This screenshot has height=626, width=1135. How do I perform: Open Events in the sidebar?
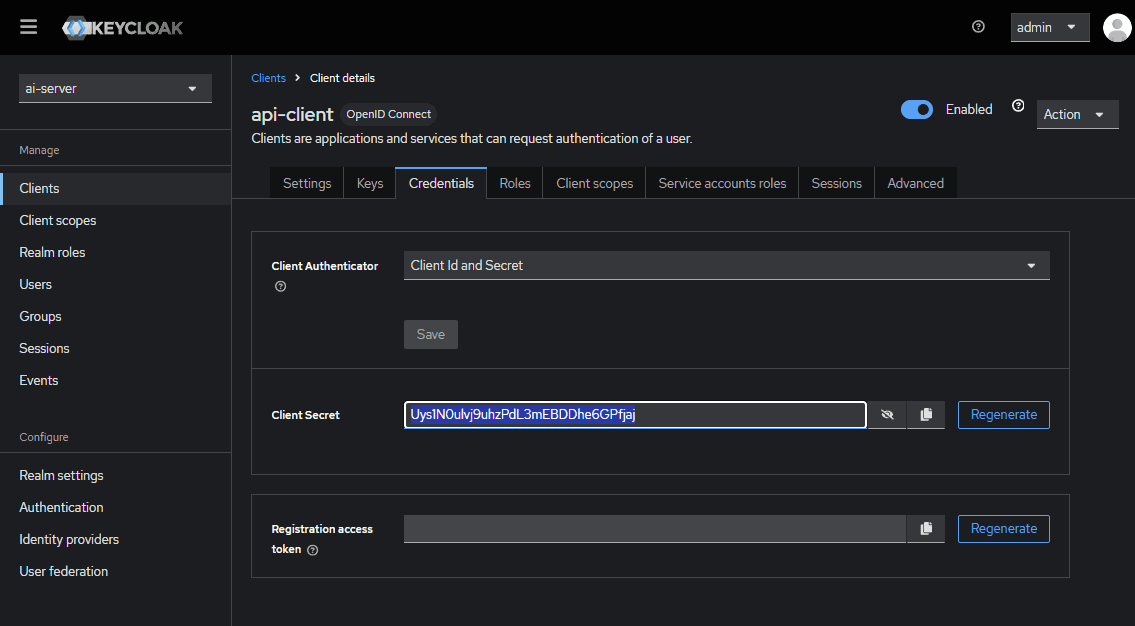(x=116, y=380)
